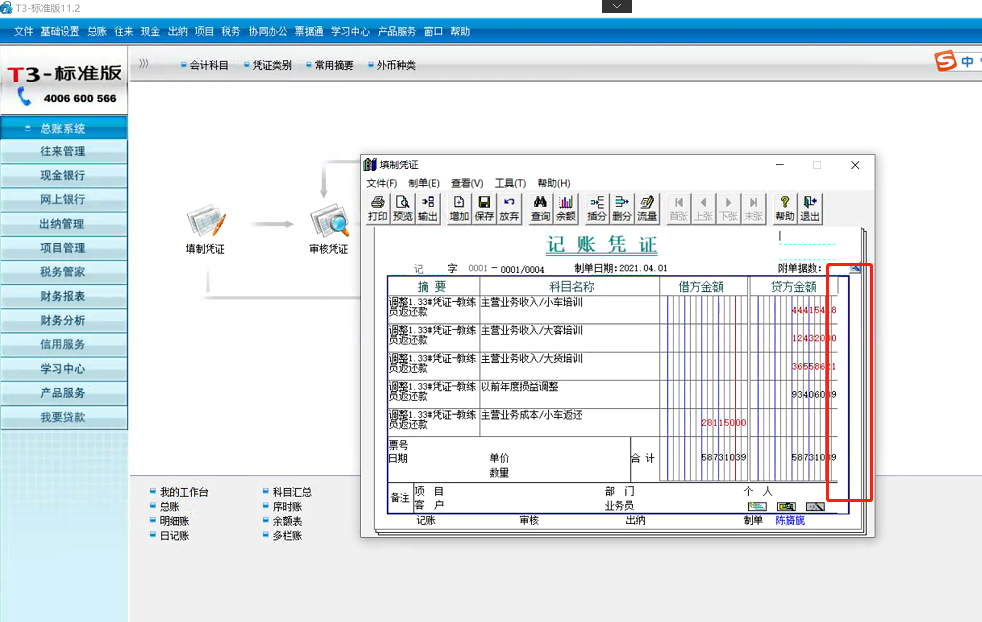The height and width of the screenshot is (622, 982).
Task: Open 往来管理 in sidebar
Action: pyautogui.click(x=64, y=152)
